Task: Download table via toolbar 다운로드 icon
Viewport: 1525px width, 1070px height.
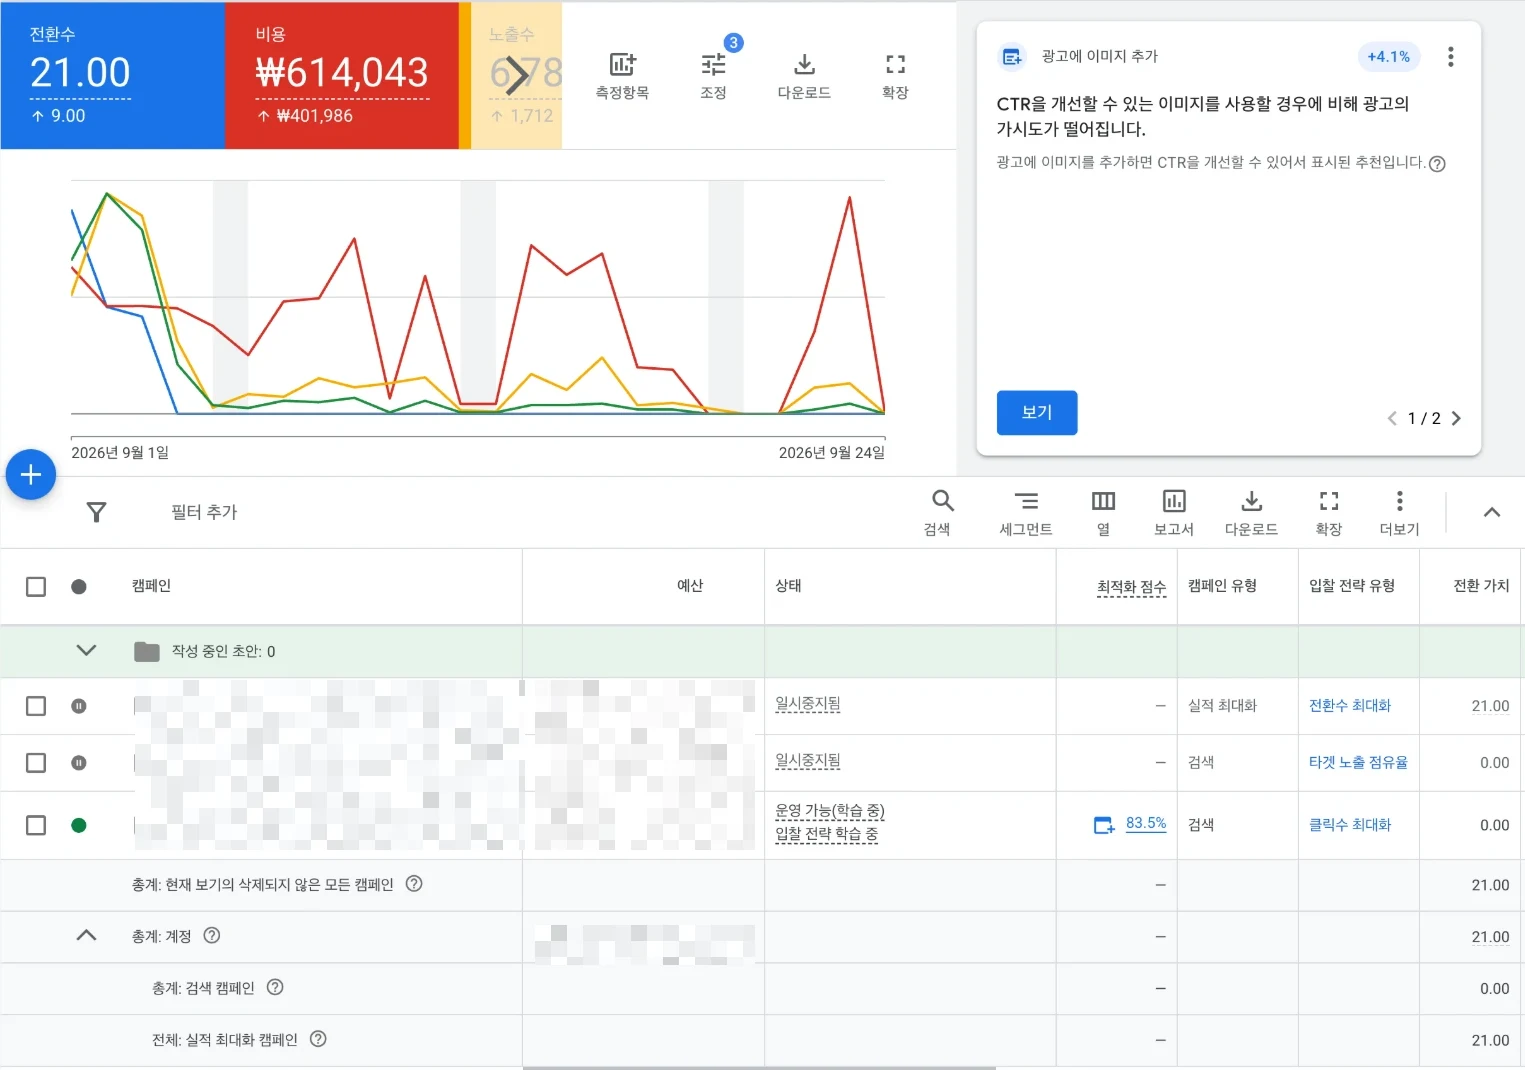Action: (1251, 501)
